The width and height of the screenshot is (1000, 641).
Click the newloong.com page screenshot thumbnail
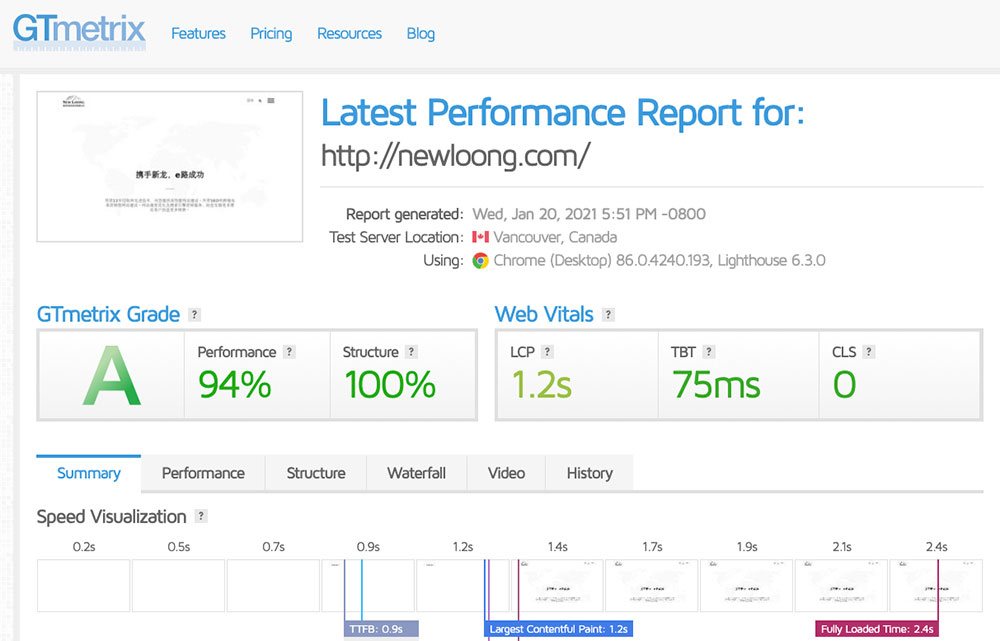[170, 167]
